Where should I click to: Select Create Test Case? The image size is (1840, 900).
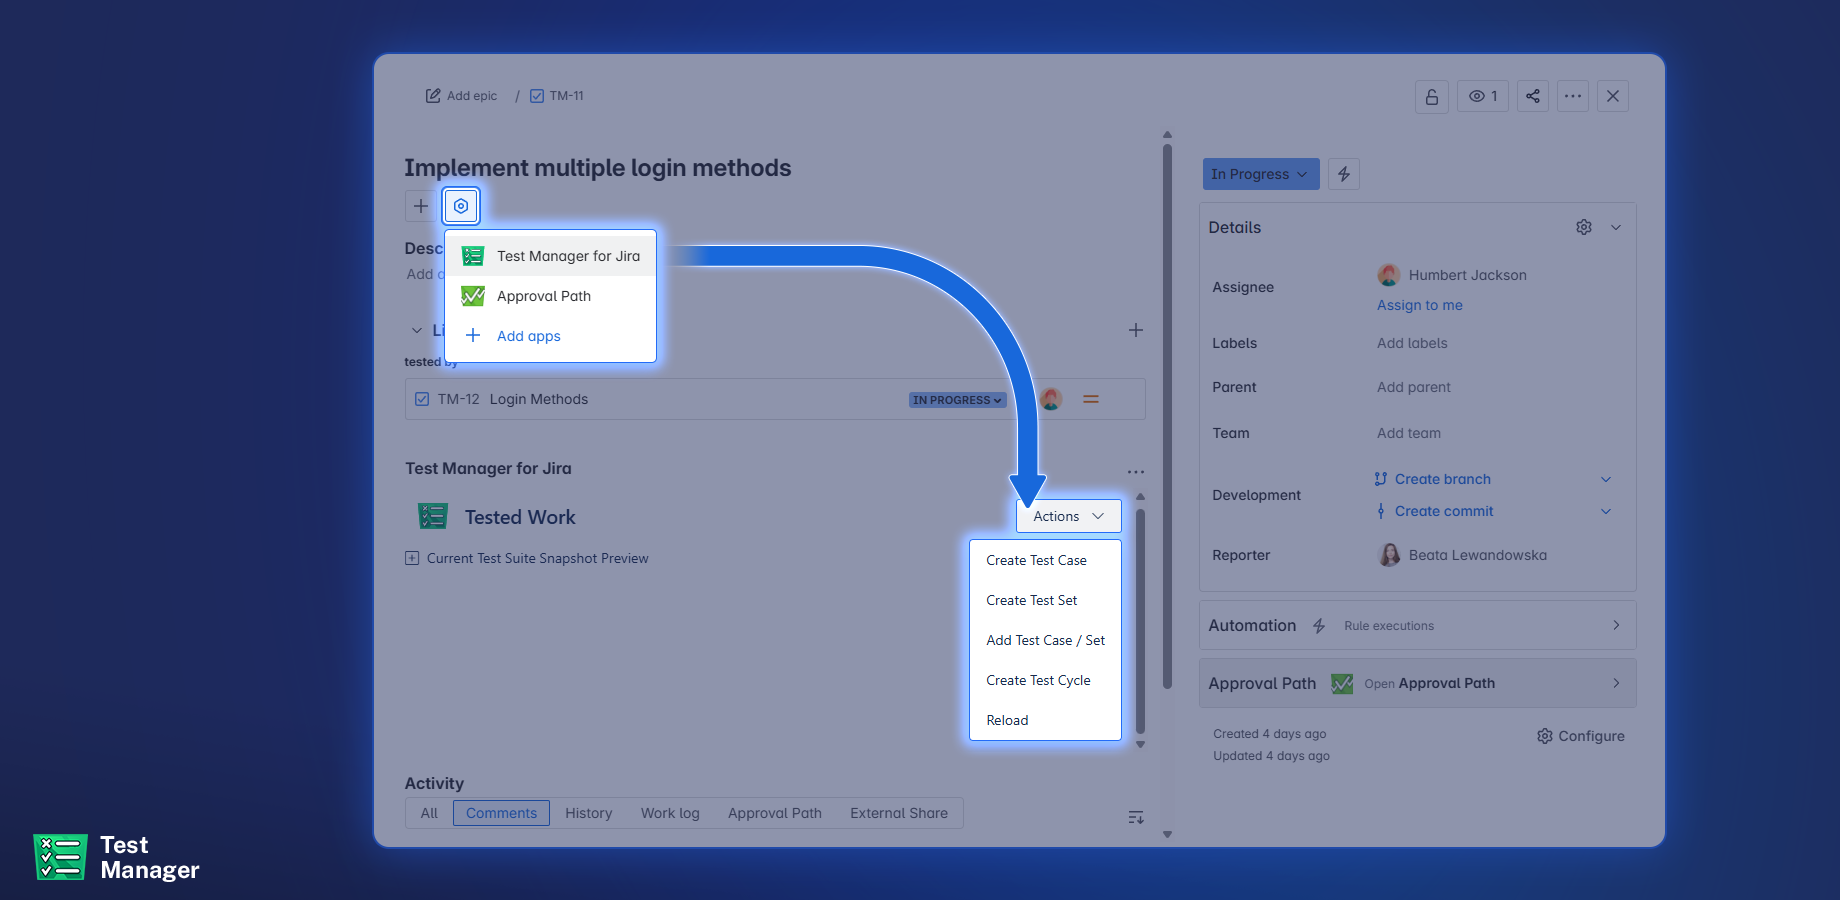[1045, 560]
